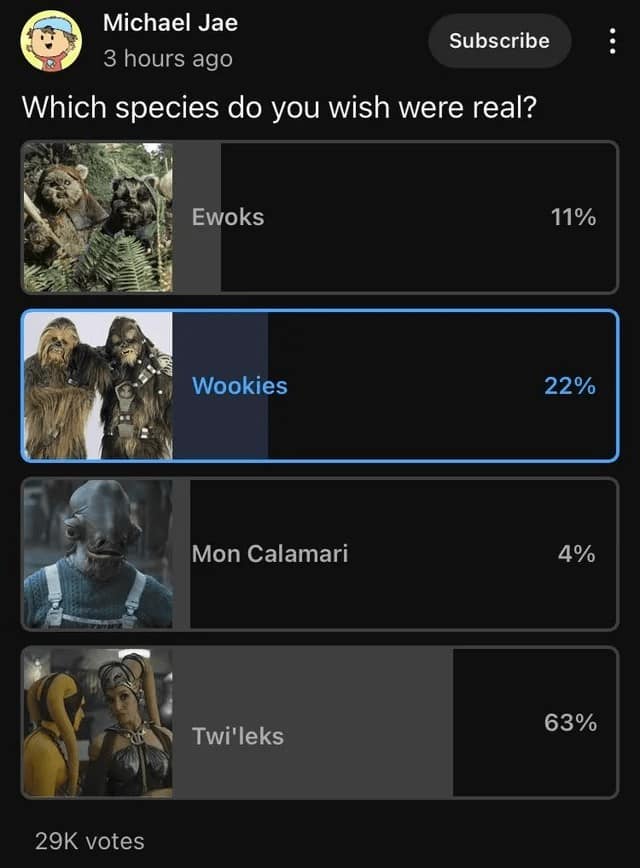This screenshot has height=868, width=640.
Task: Click the 22% result for Wookies
Action: 570,385
